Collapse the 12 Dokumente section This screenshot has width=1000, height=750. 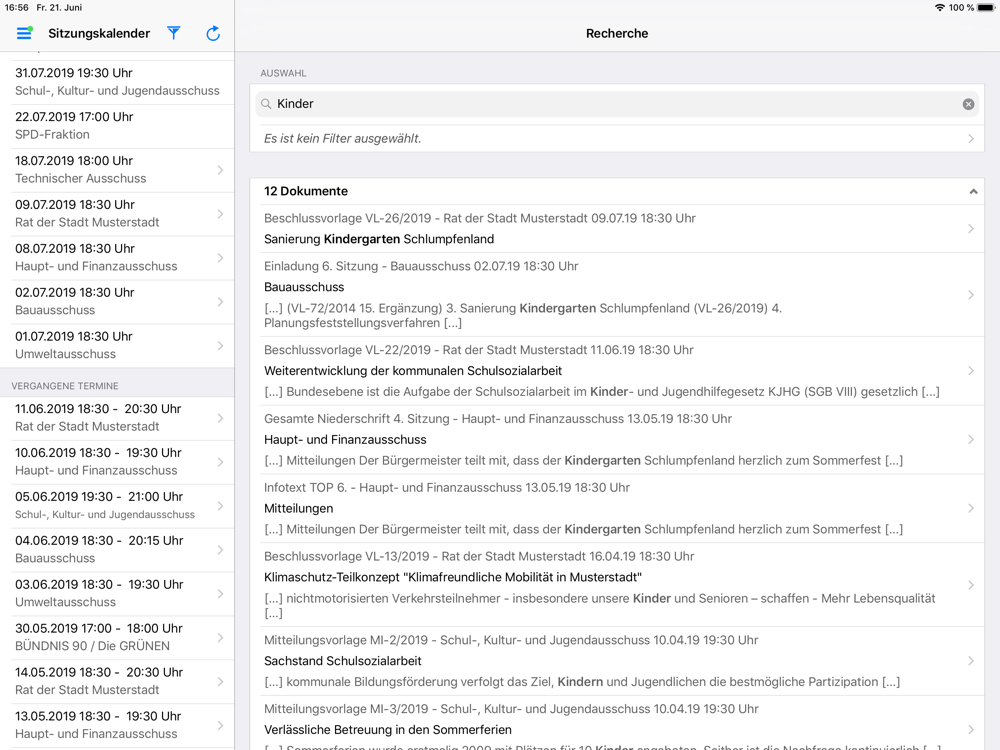(972, 191)
